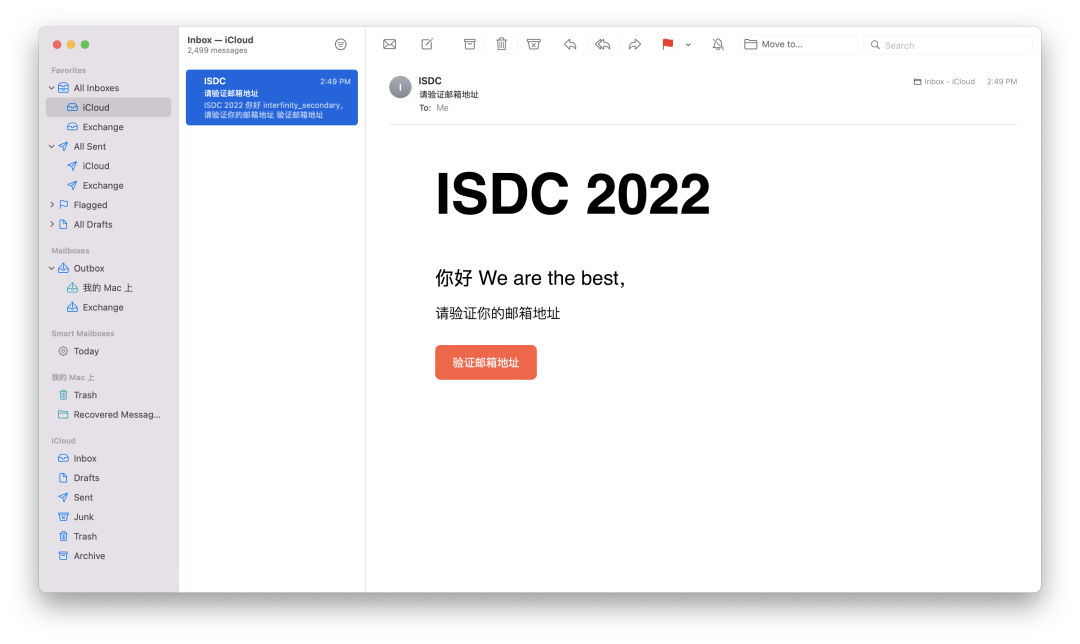This screenshot has width=1080, height=644.
Task: Collapse the All Inboxes group
Action: pos(52,88)
